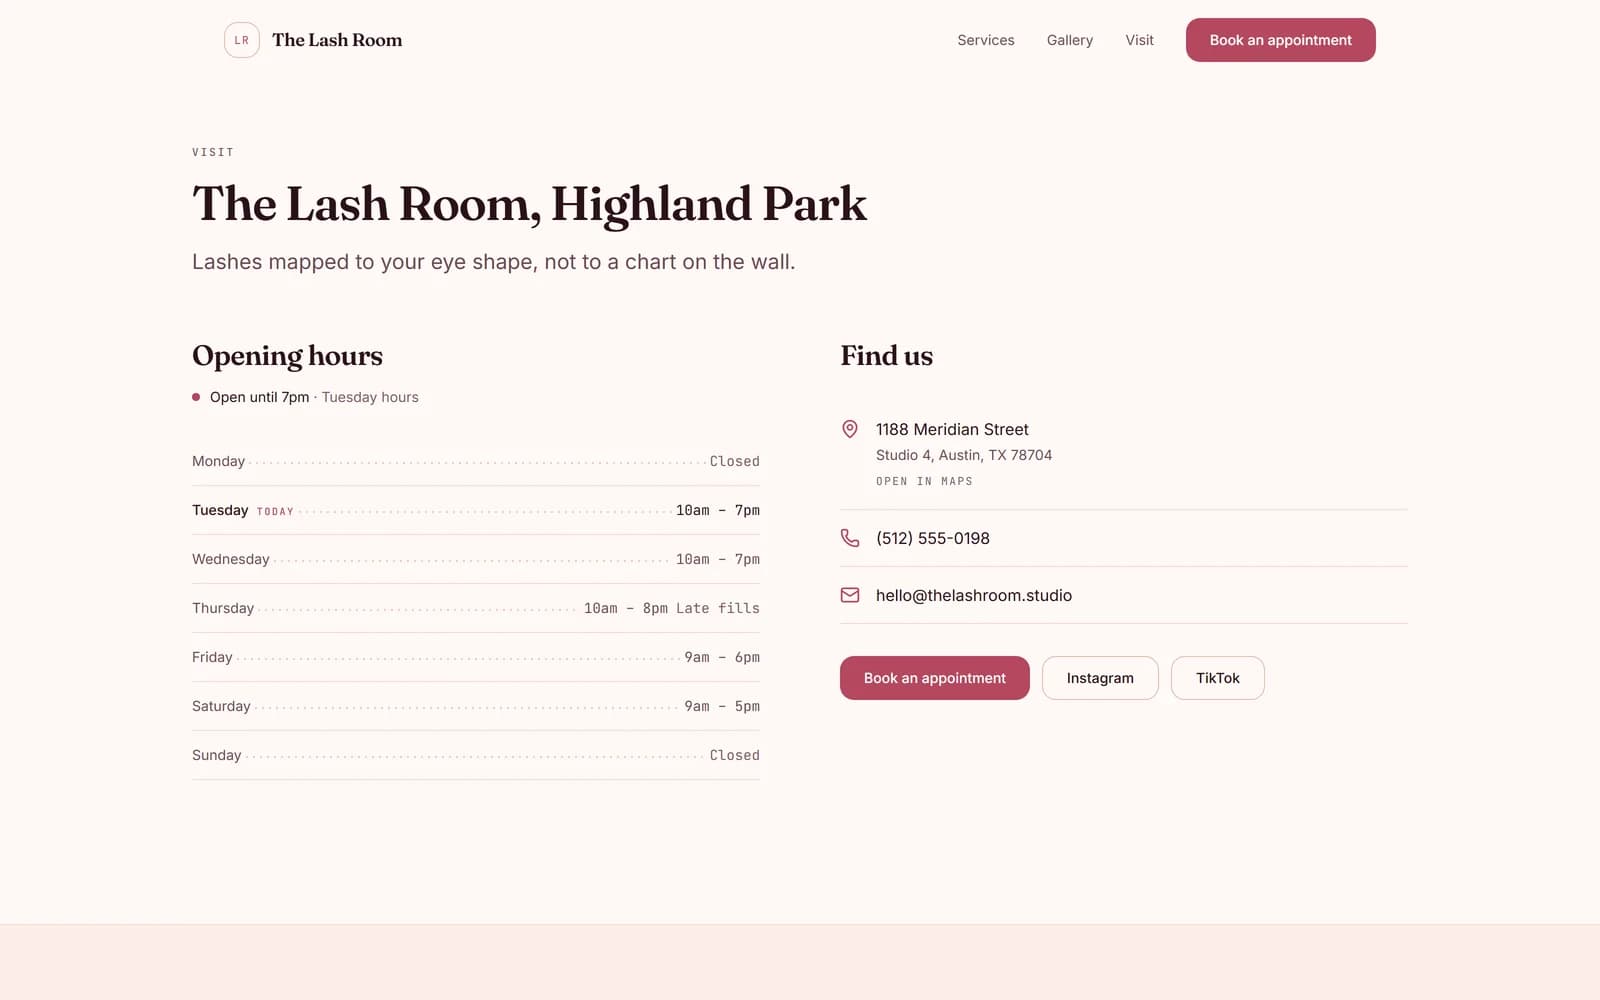Select the Friday row label
This screenshot has width=1600, height=1000.
point(212,657)
